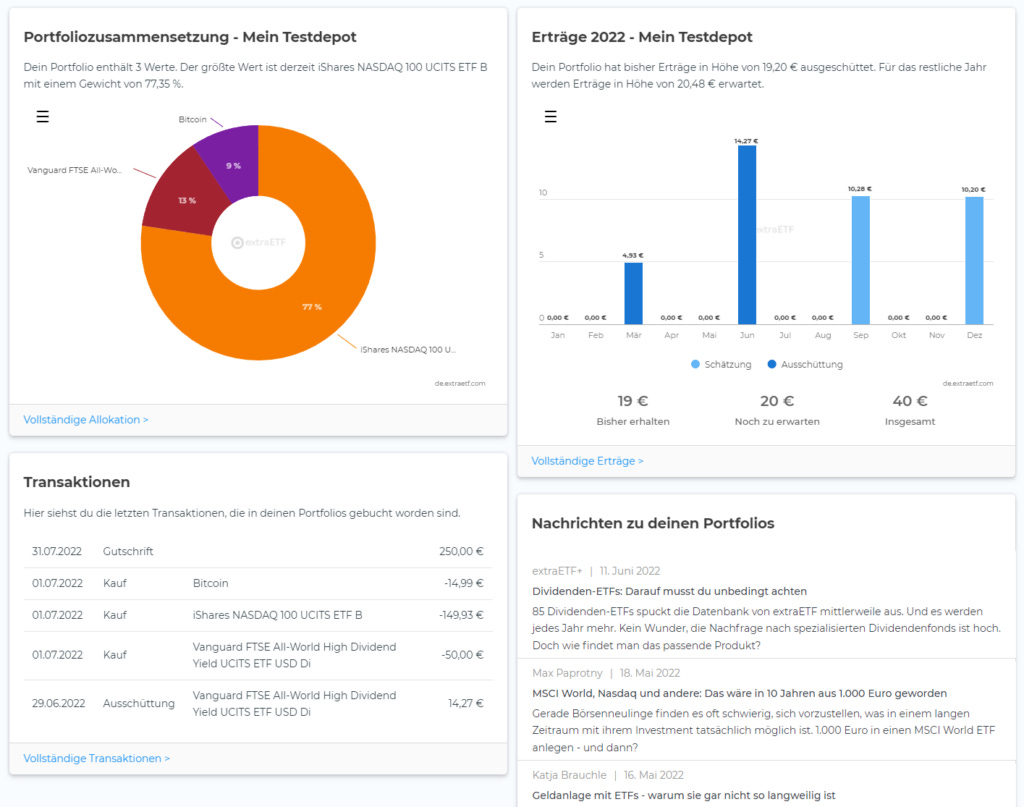Click the December 10,20 € estimate bar
The width and height of the screenshot is (1024, 807).
point(974,261)
